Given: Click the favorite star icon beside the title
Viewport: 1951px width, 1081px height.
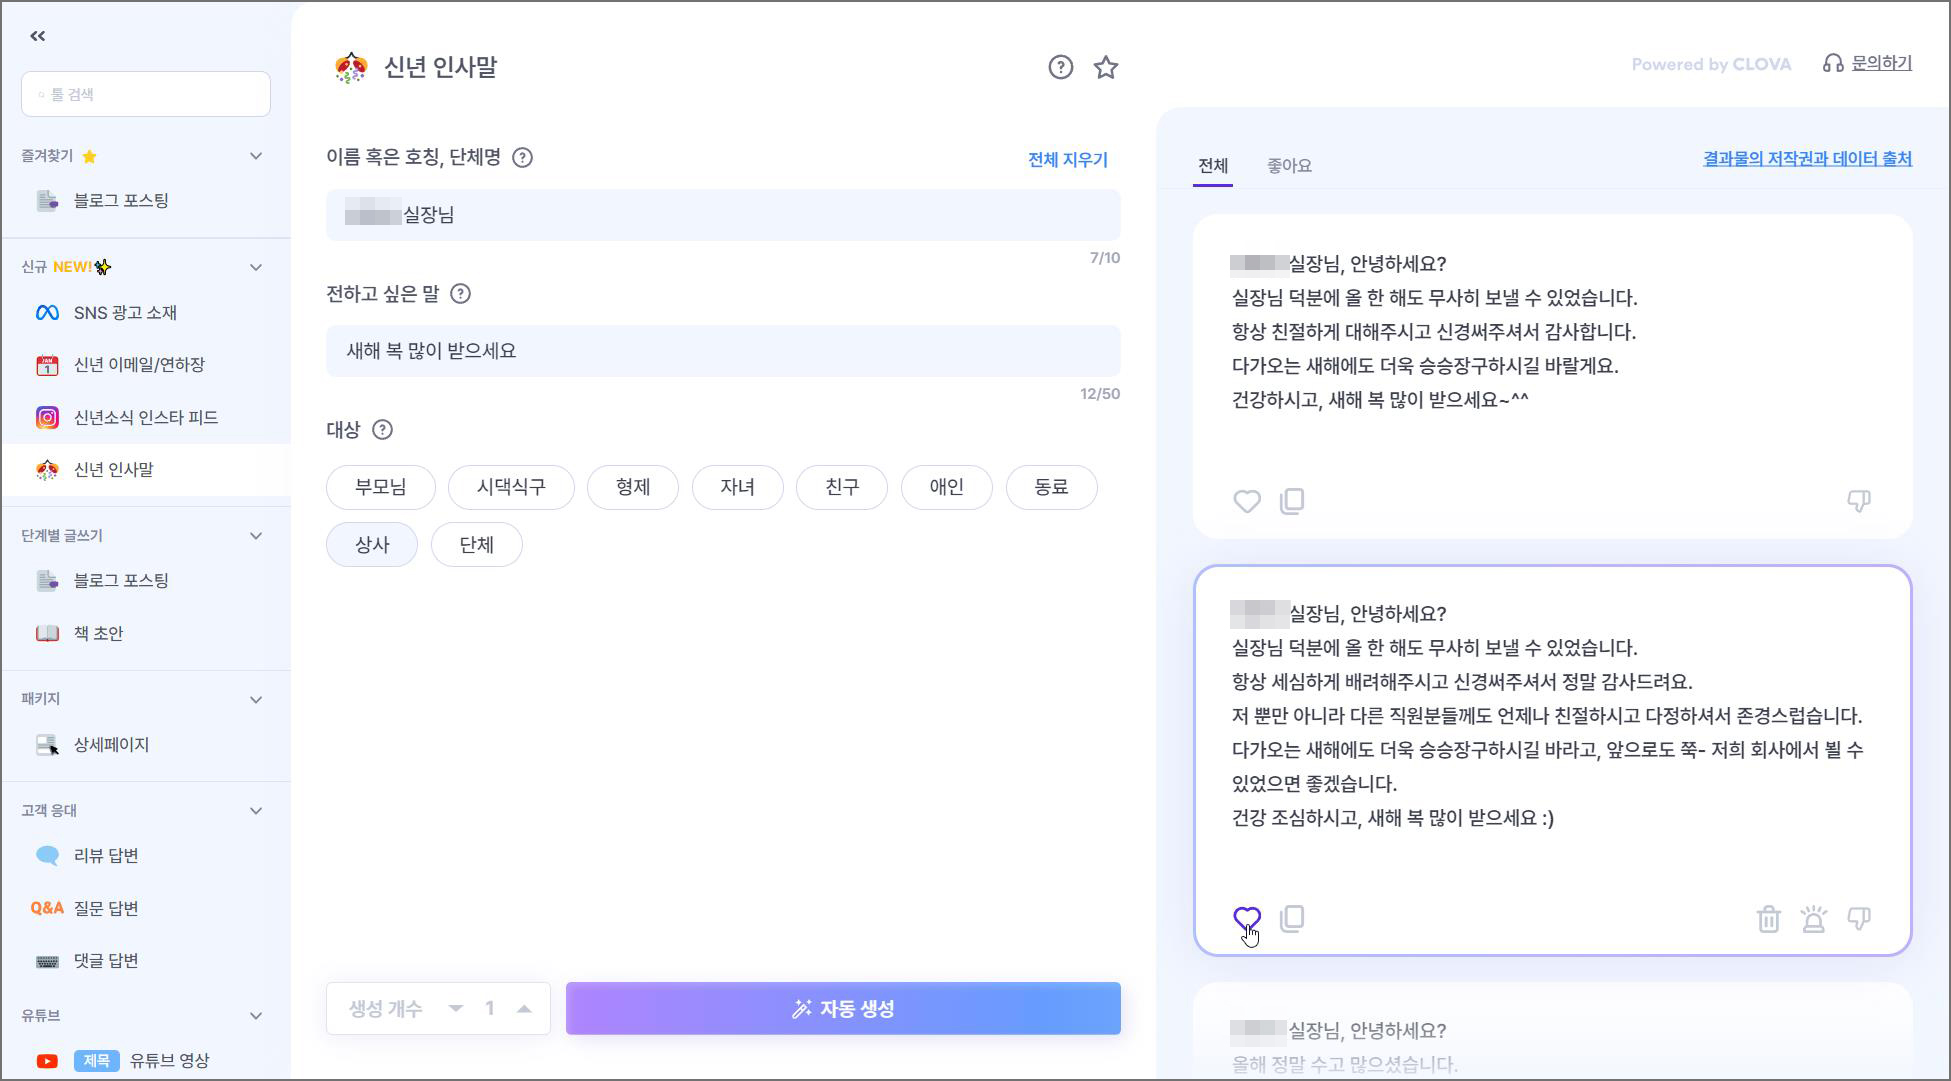Looking at the screenshot, I should (x=1105, y=67).
